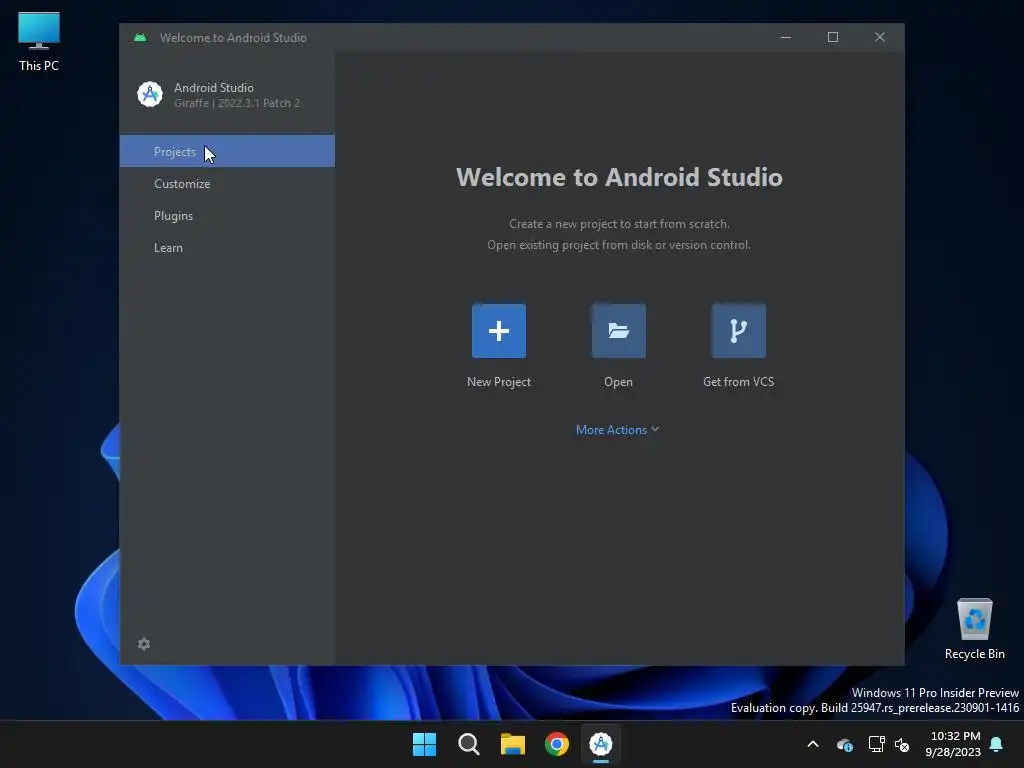The width and height of the screenshot is (1024, 768).
Task: Click the muted volume tray icon
Action: pyautogui.click(x=902, y=744)
